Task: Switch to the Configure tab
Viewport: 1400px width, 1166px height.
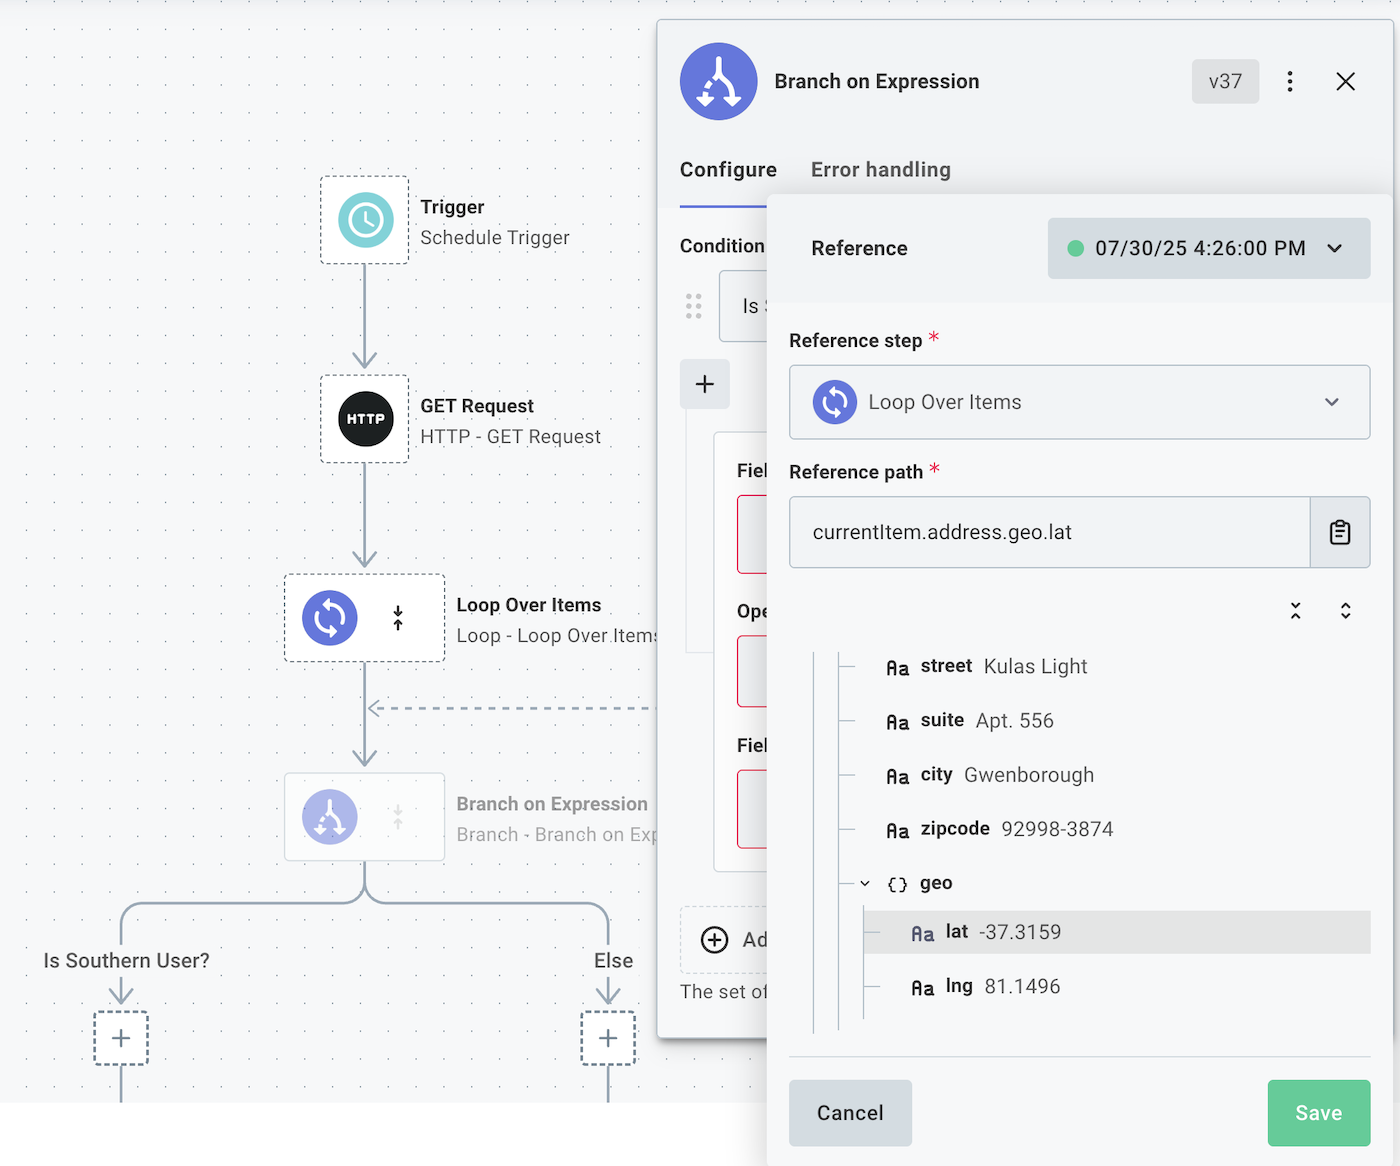Action: [728, 170]
